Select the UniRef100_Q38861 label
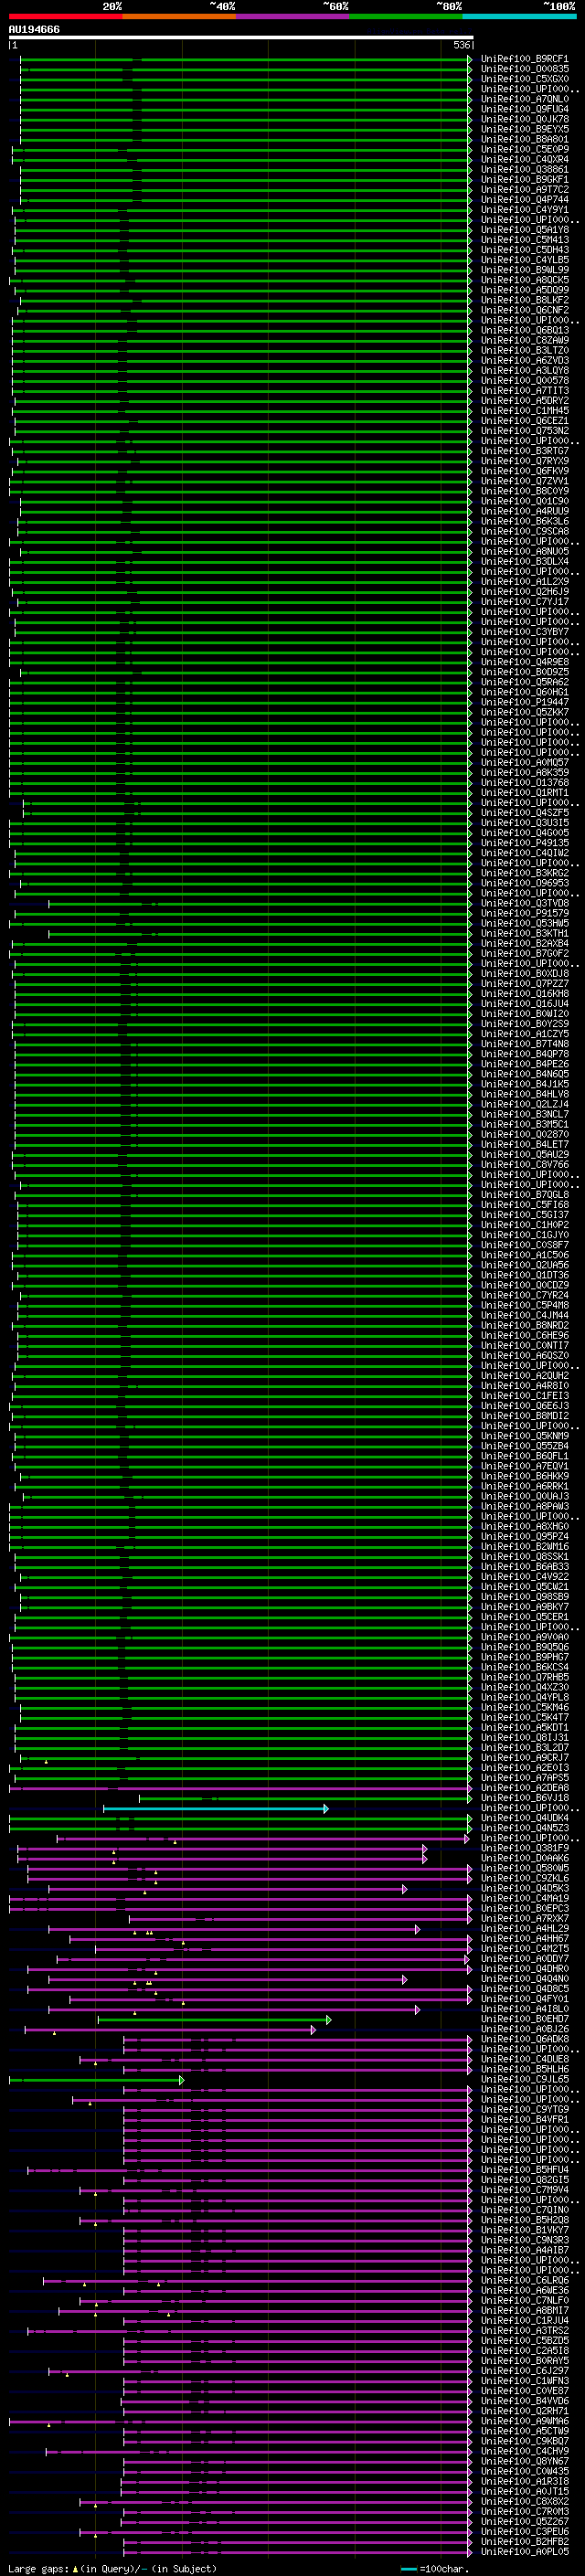Viewport: 585px width, 2576px height. 524,169
